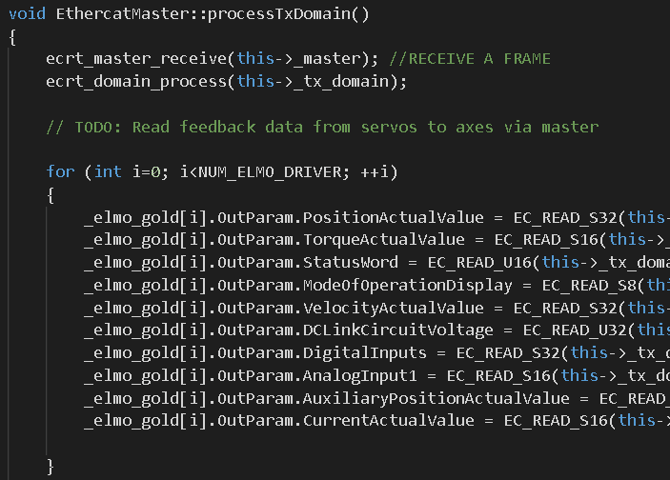Click the TorqueActualValue member

tap(384, 239)
